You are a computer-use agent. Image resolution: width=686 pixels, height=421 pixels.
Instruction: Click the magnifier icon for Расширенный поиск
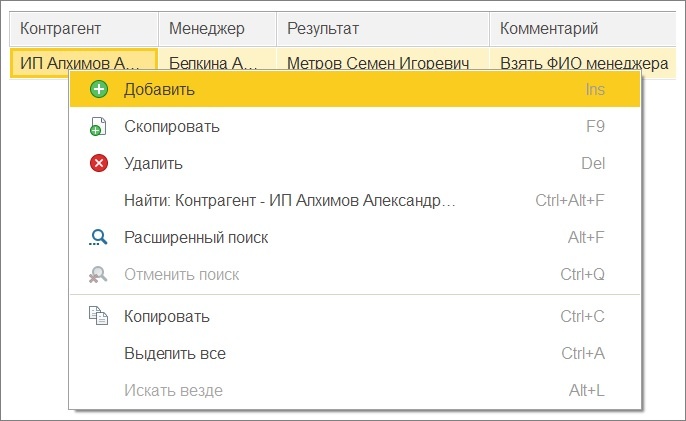98,237
